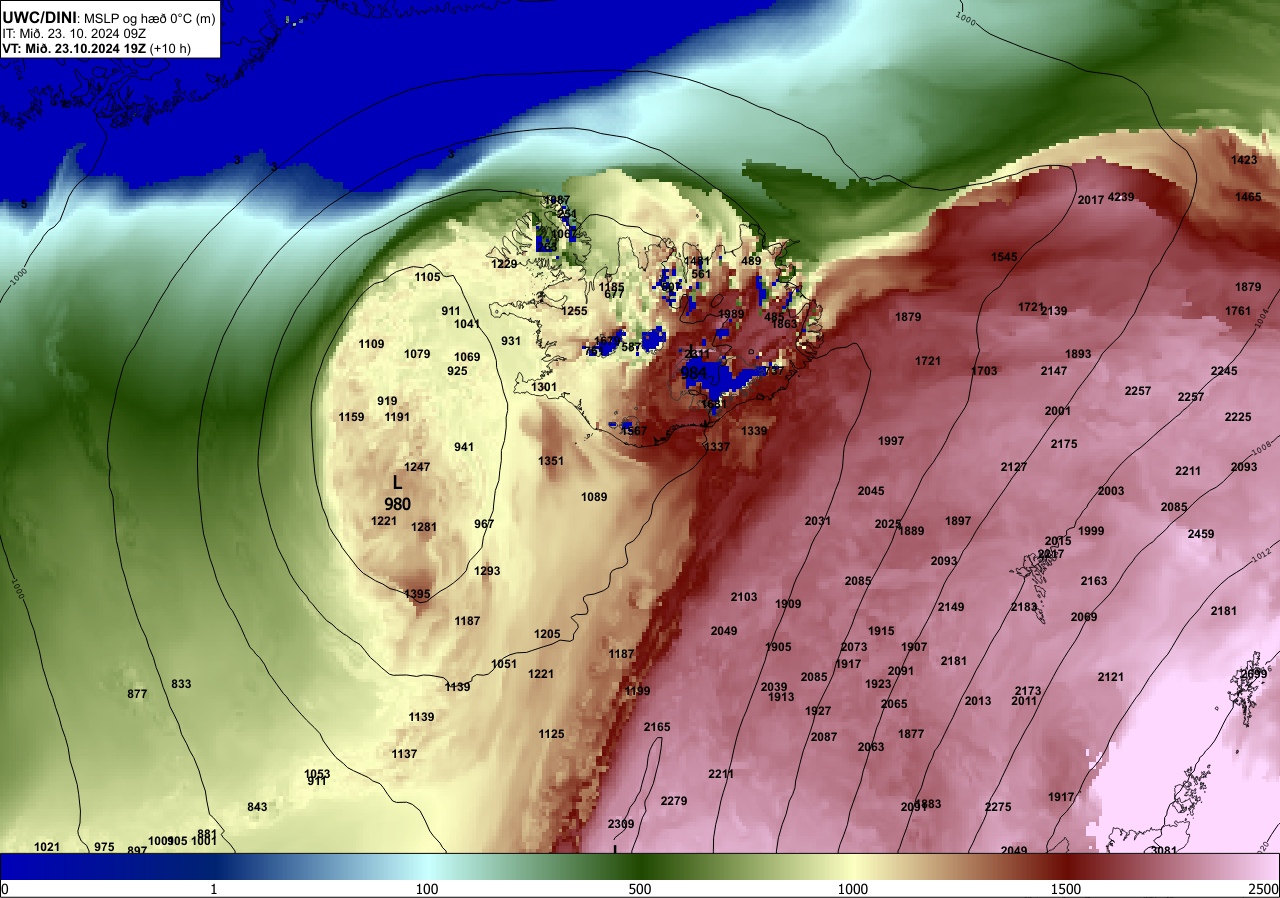The width and height of the screenshot is (1280, 898).
Task: Click the '500' tick on the color legend
Action: tap(640, 889)
